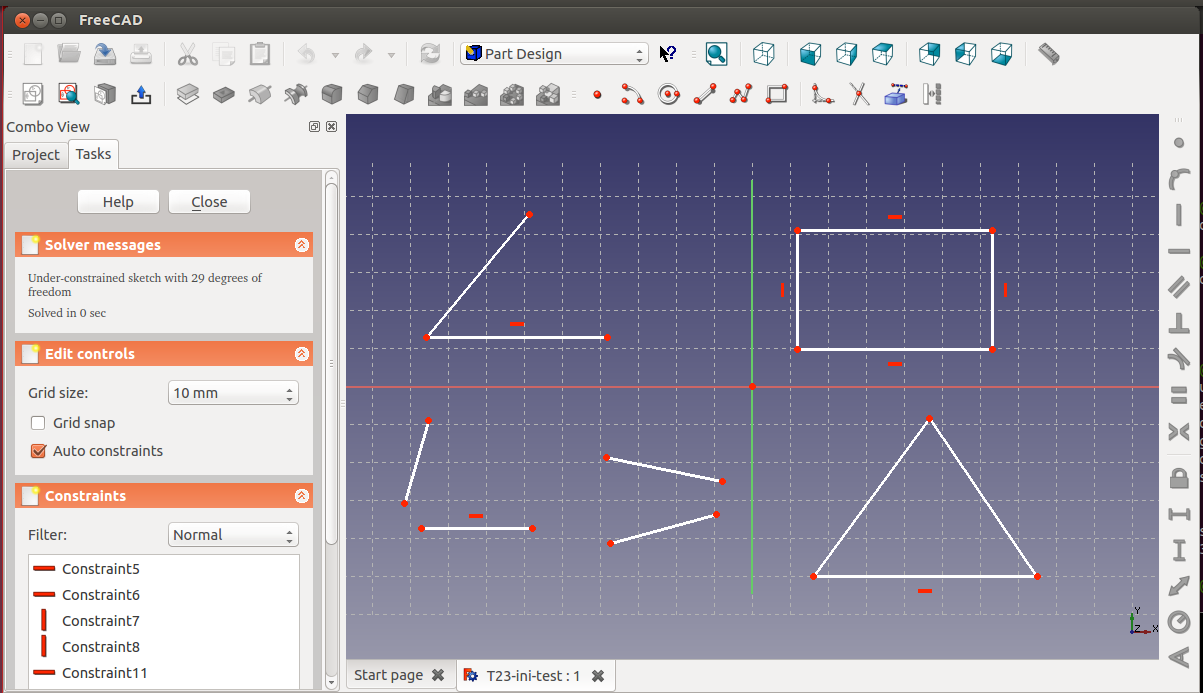
Task: Click the Fit All view icon
Action: [716, 54]
